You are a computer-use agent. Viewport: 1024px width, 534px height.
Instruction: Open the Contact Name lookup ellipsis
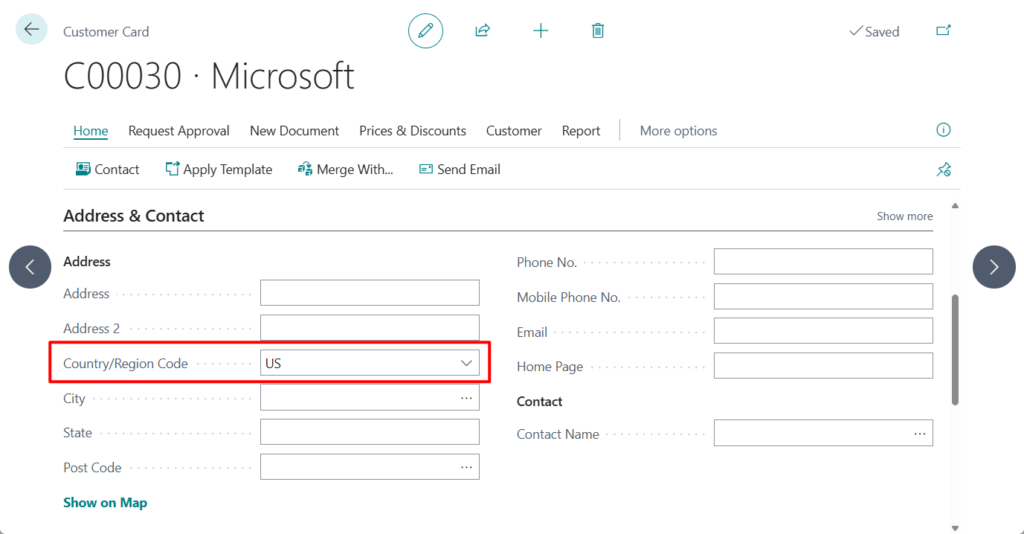[920, 434]
